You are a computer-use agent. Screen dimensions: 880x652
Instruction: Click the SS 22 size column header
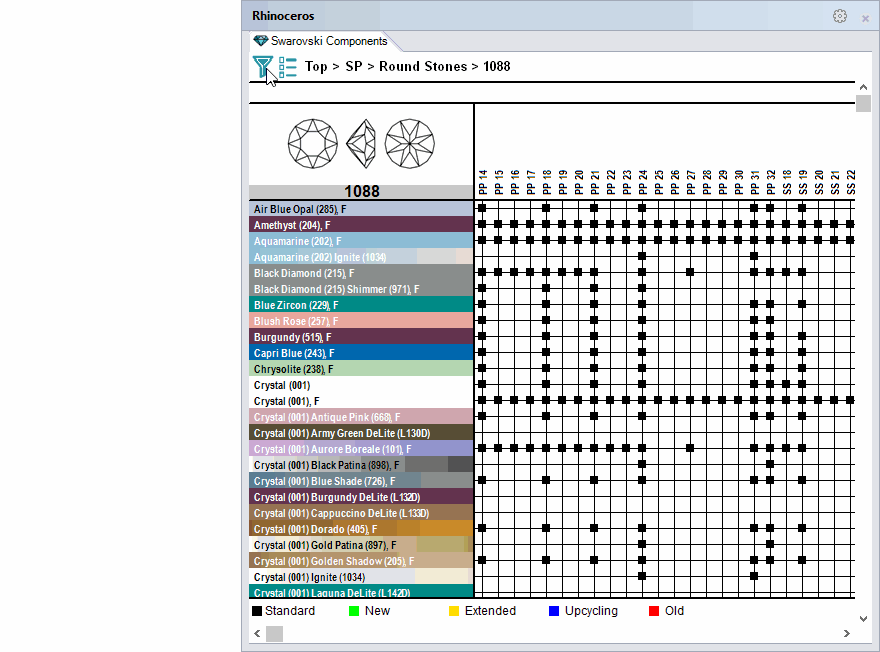point(851,182)
